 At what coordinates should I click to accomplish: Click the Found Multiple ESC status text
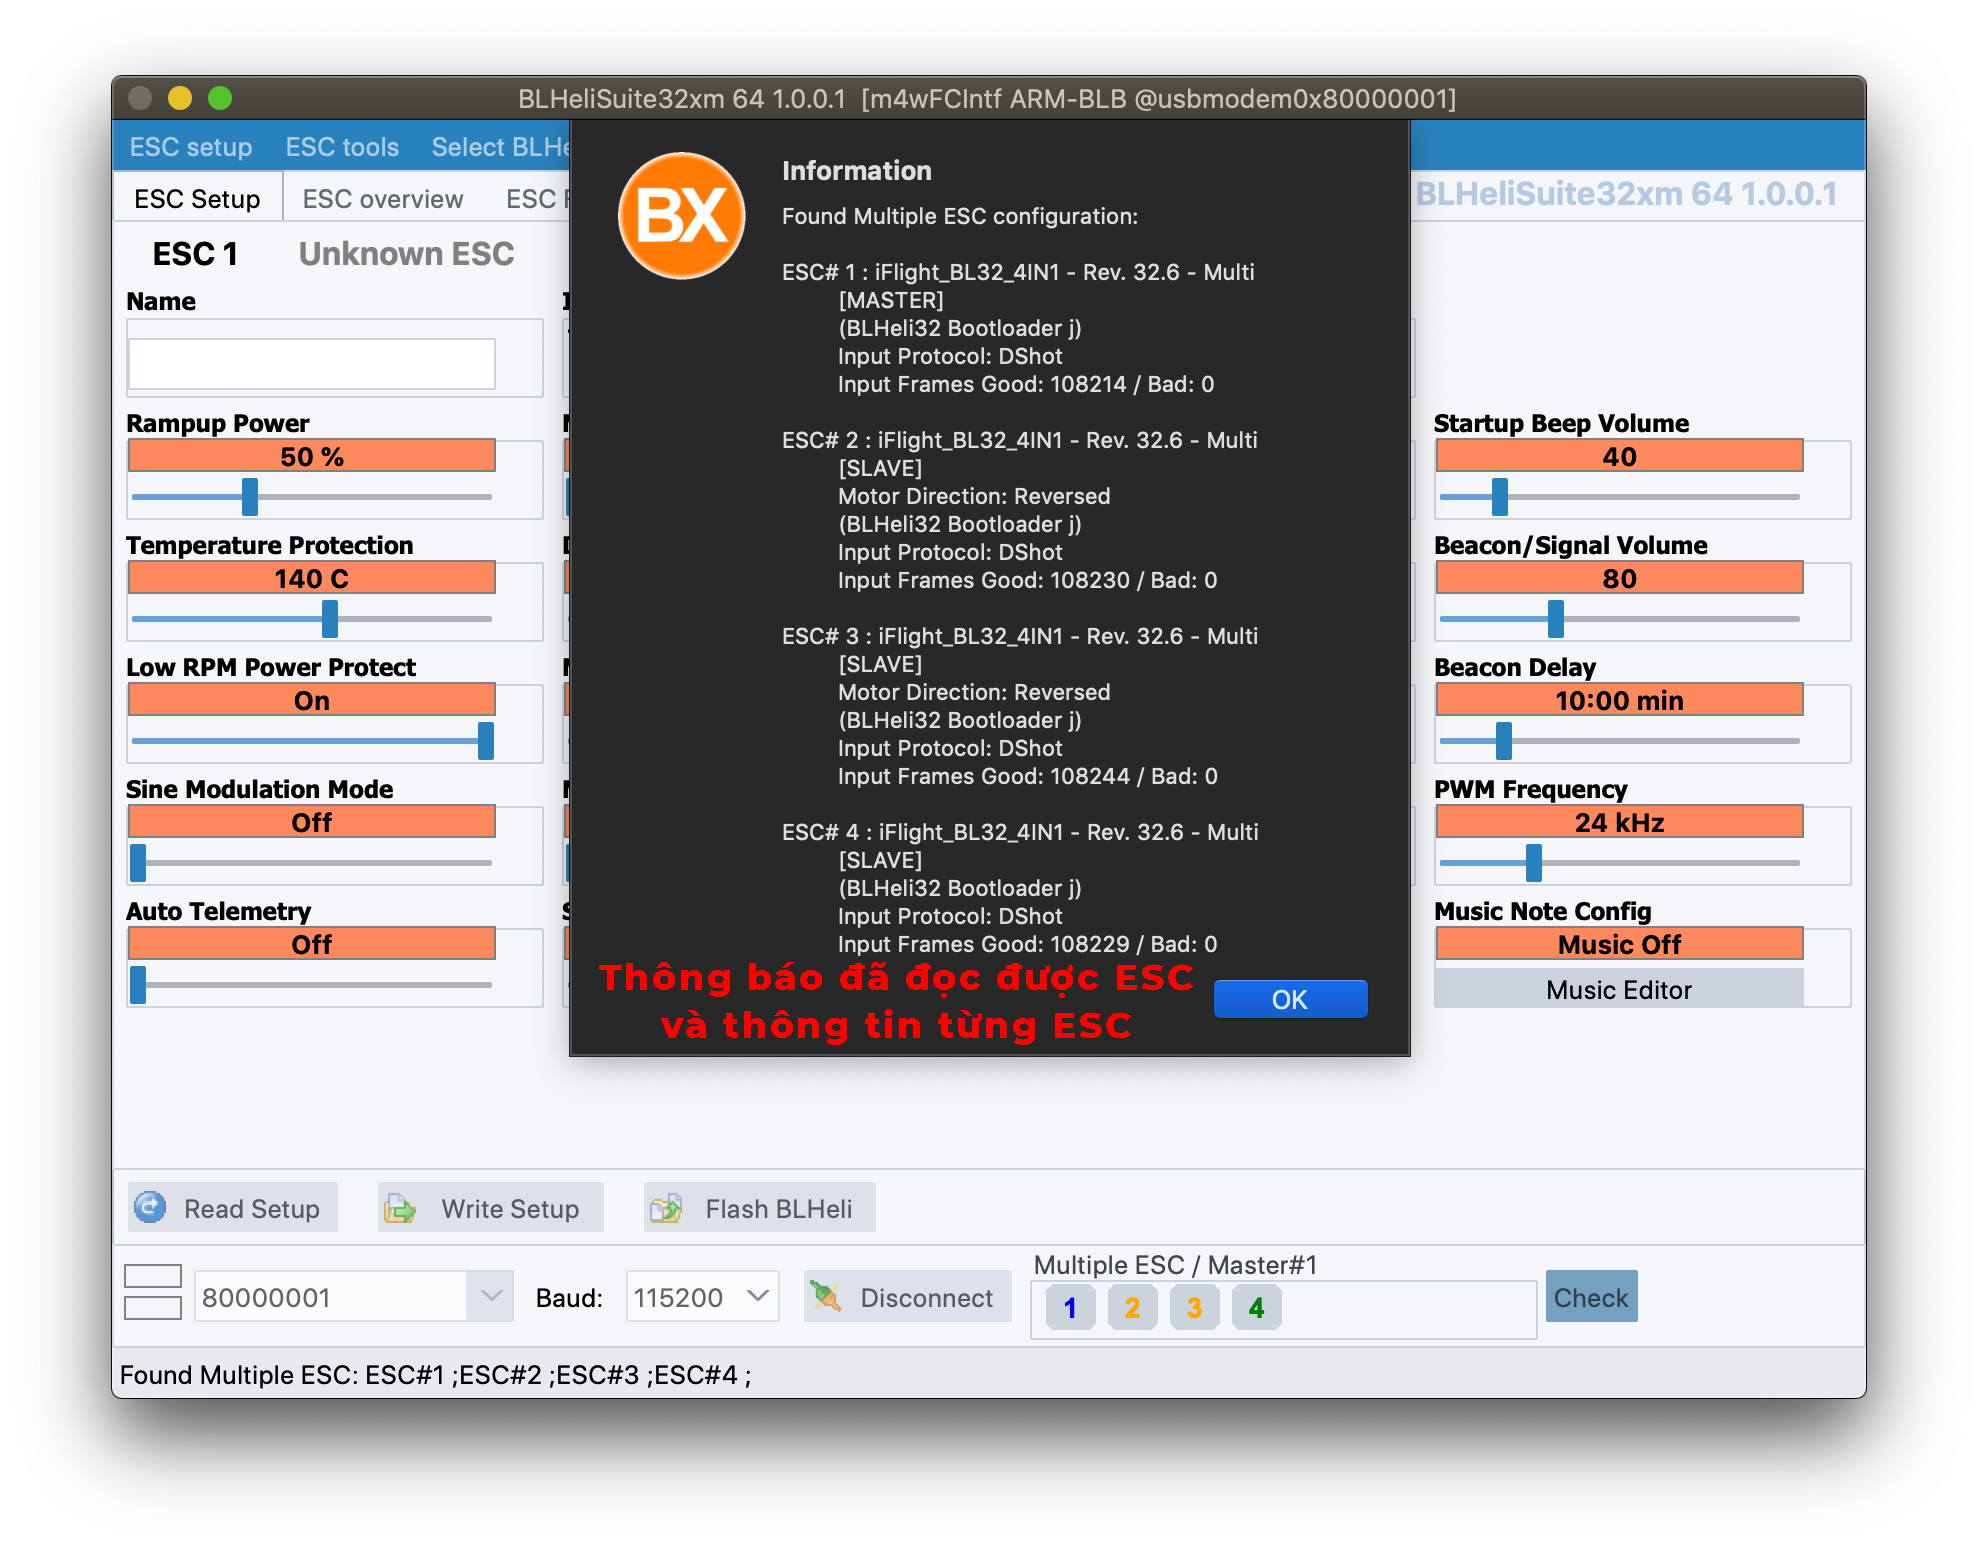click(436, 1375)
